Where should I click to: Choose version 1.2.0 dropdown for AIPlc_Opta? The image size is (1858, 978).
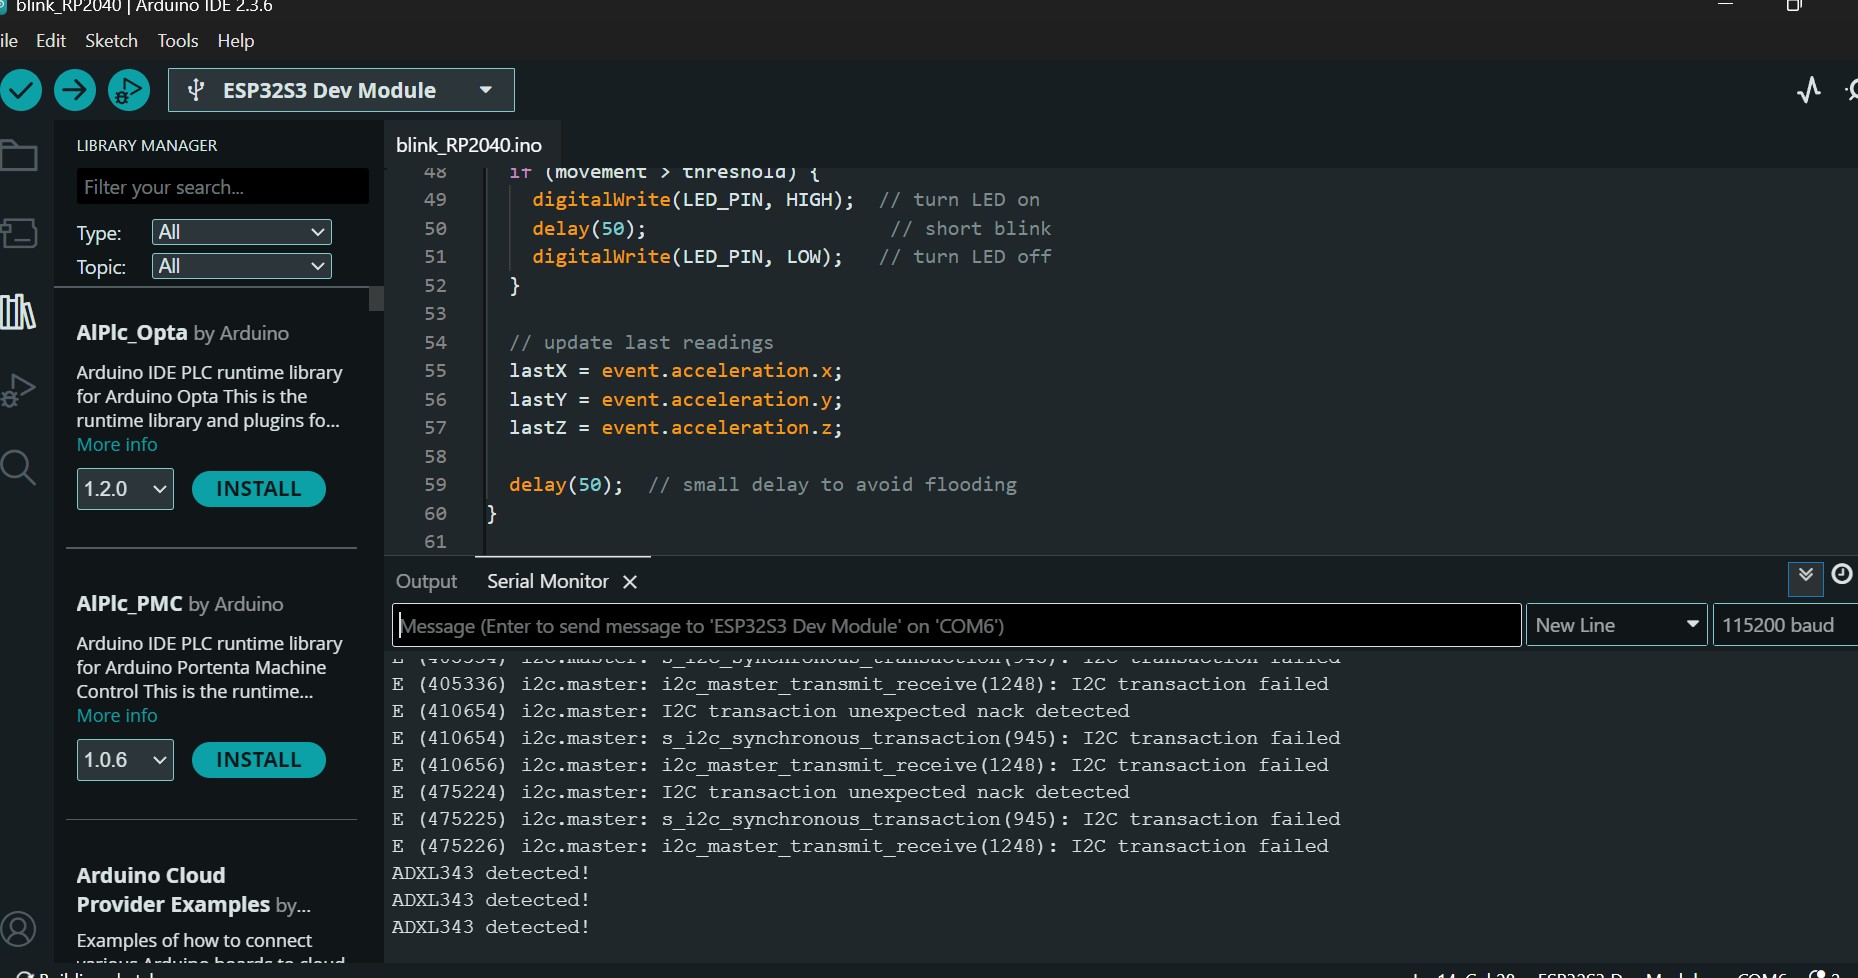click(125, 489)
